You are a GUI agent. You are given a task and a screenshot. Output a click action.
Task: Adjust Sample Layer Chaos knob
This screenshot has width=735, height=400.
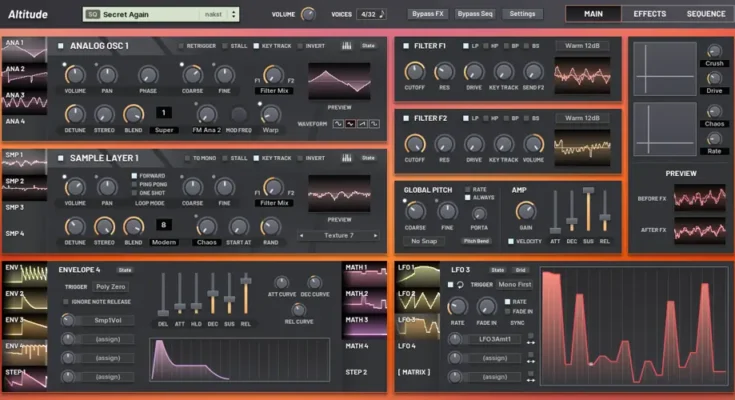(x=206, y=226)
